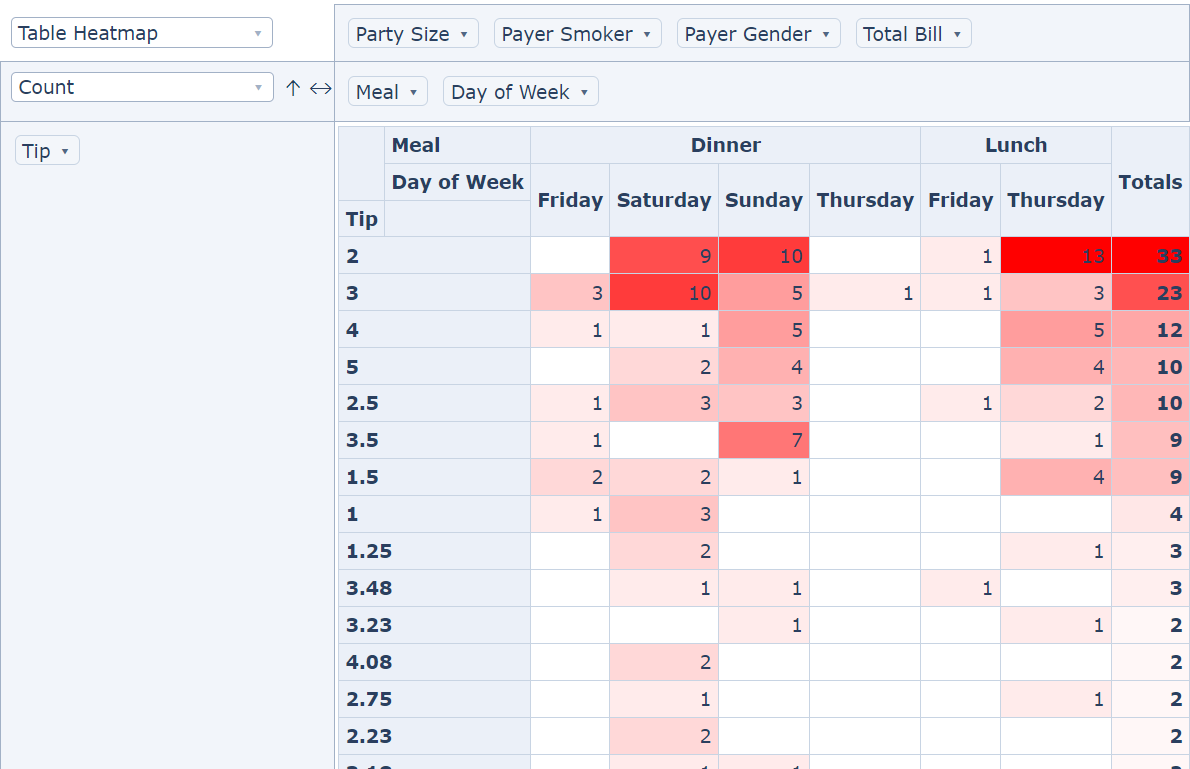Click the Totals cell showing 33

click(1150, 256)
